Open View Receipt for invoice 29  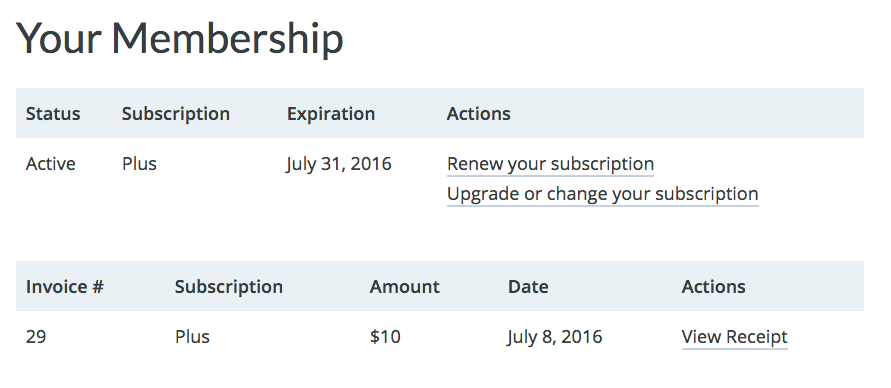(x=734, y=337)
